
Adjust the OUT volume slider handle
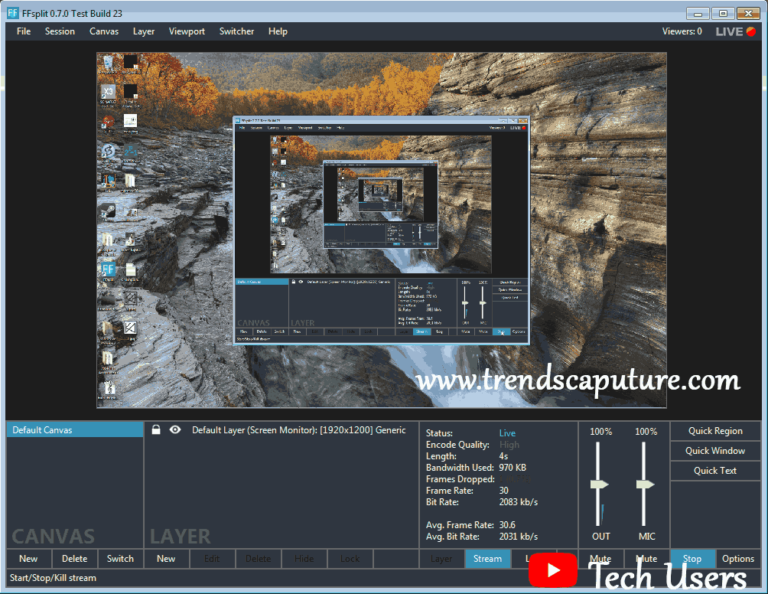click(x=599, y=484)
